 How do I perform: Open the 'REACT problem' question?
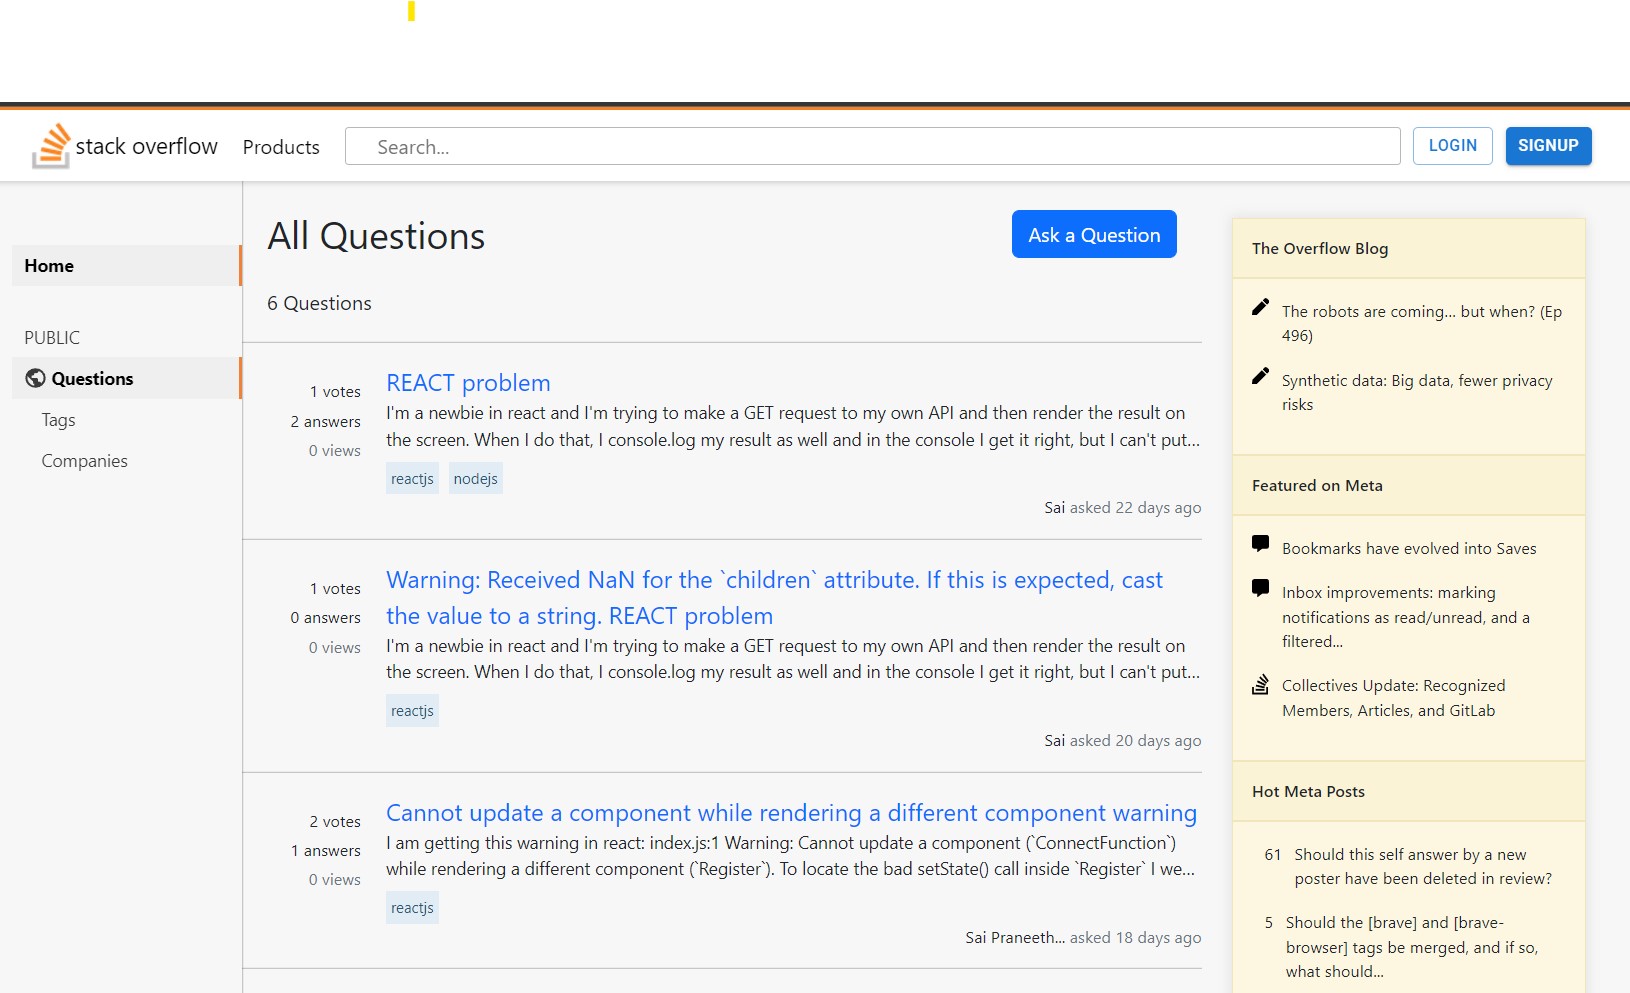(468, 383)
